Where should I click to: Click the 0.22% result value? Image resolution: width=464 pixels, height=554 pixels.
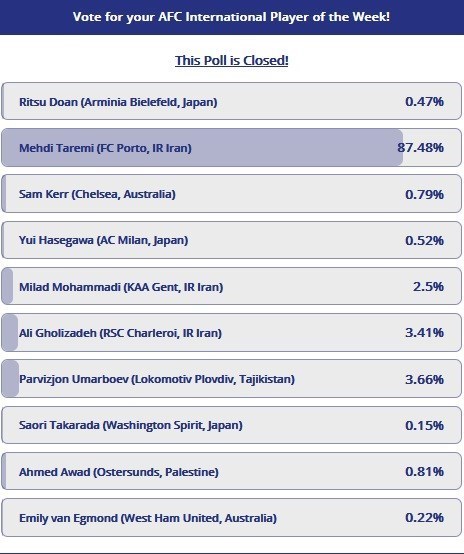(x=424, y=518)
